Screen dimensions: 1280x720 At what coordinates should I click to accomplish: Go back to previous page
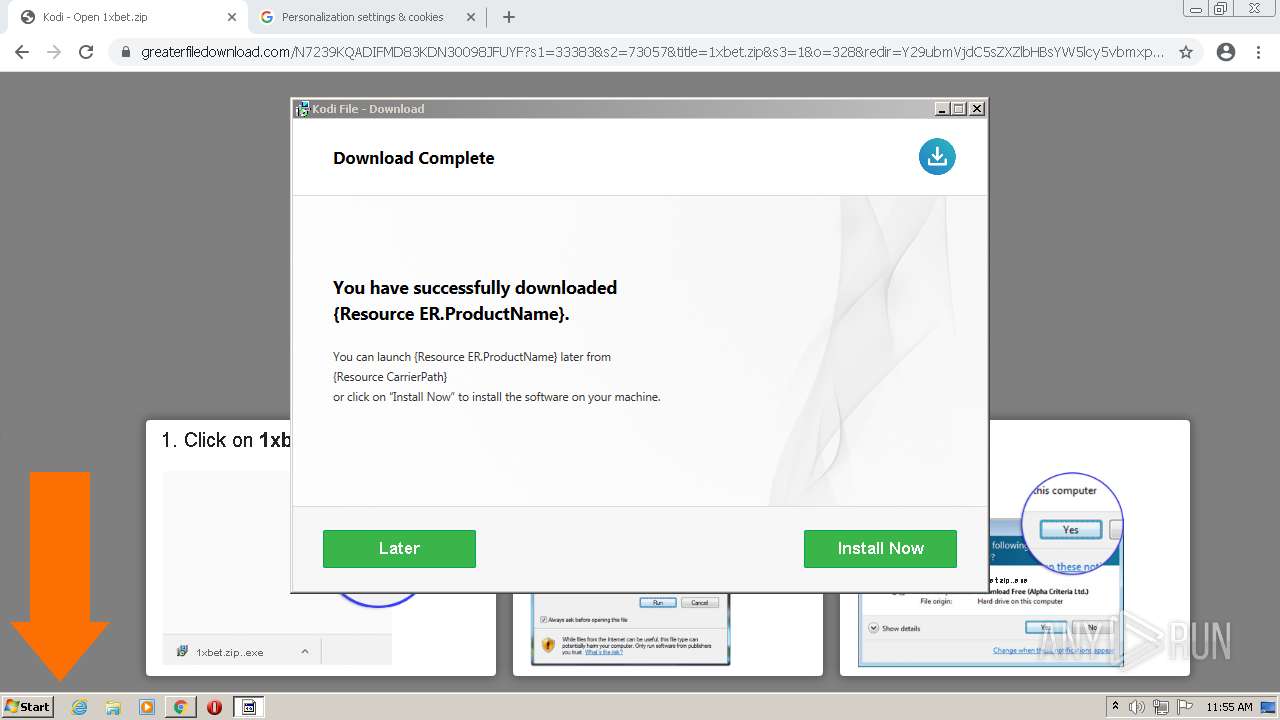tap(22, 52)
